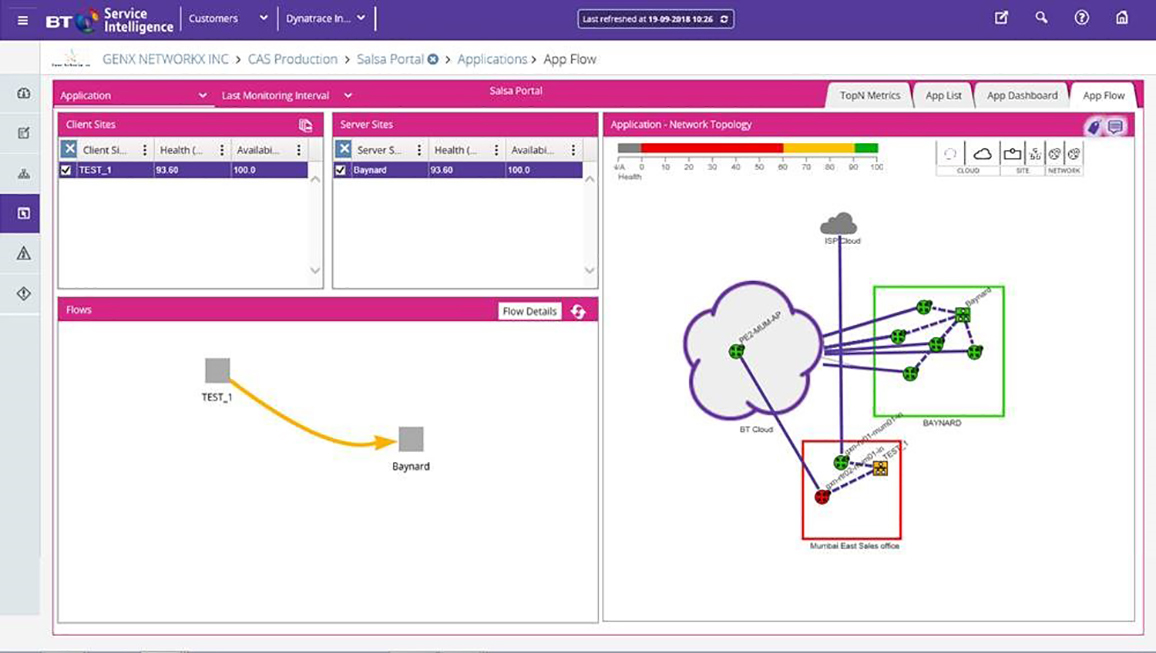Select the App Flow tab
Viewport: 1156px width, 653px height.
pos(1103,95)
